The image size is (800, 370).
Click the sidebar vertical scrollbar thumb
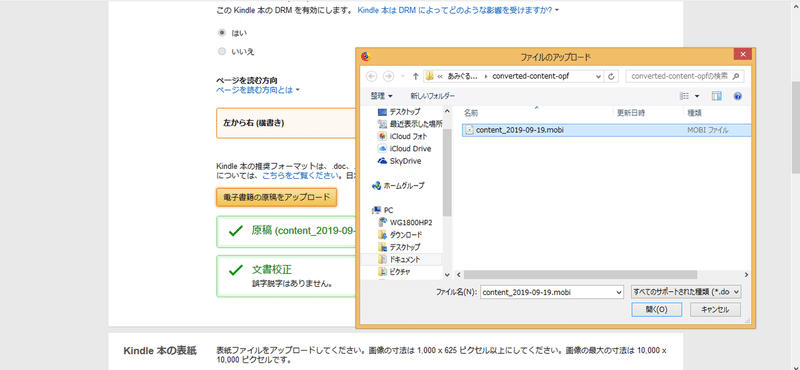tap(447, 172)
